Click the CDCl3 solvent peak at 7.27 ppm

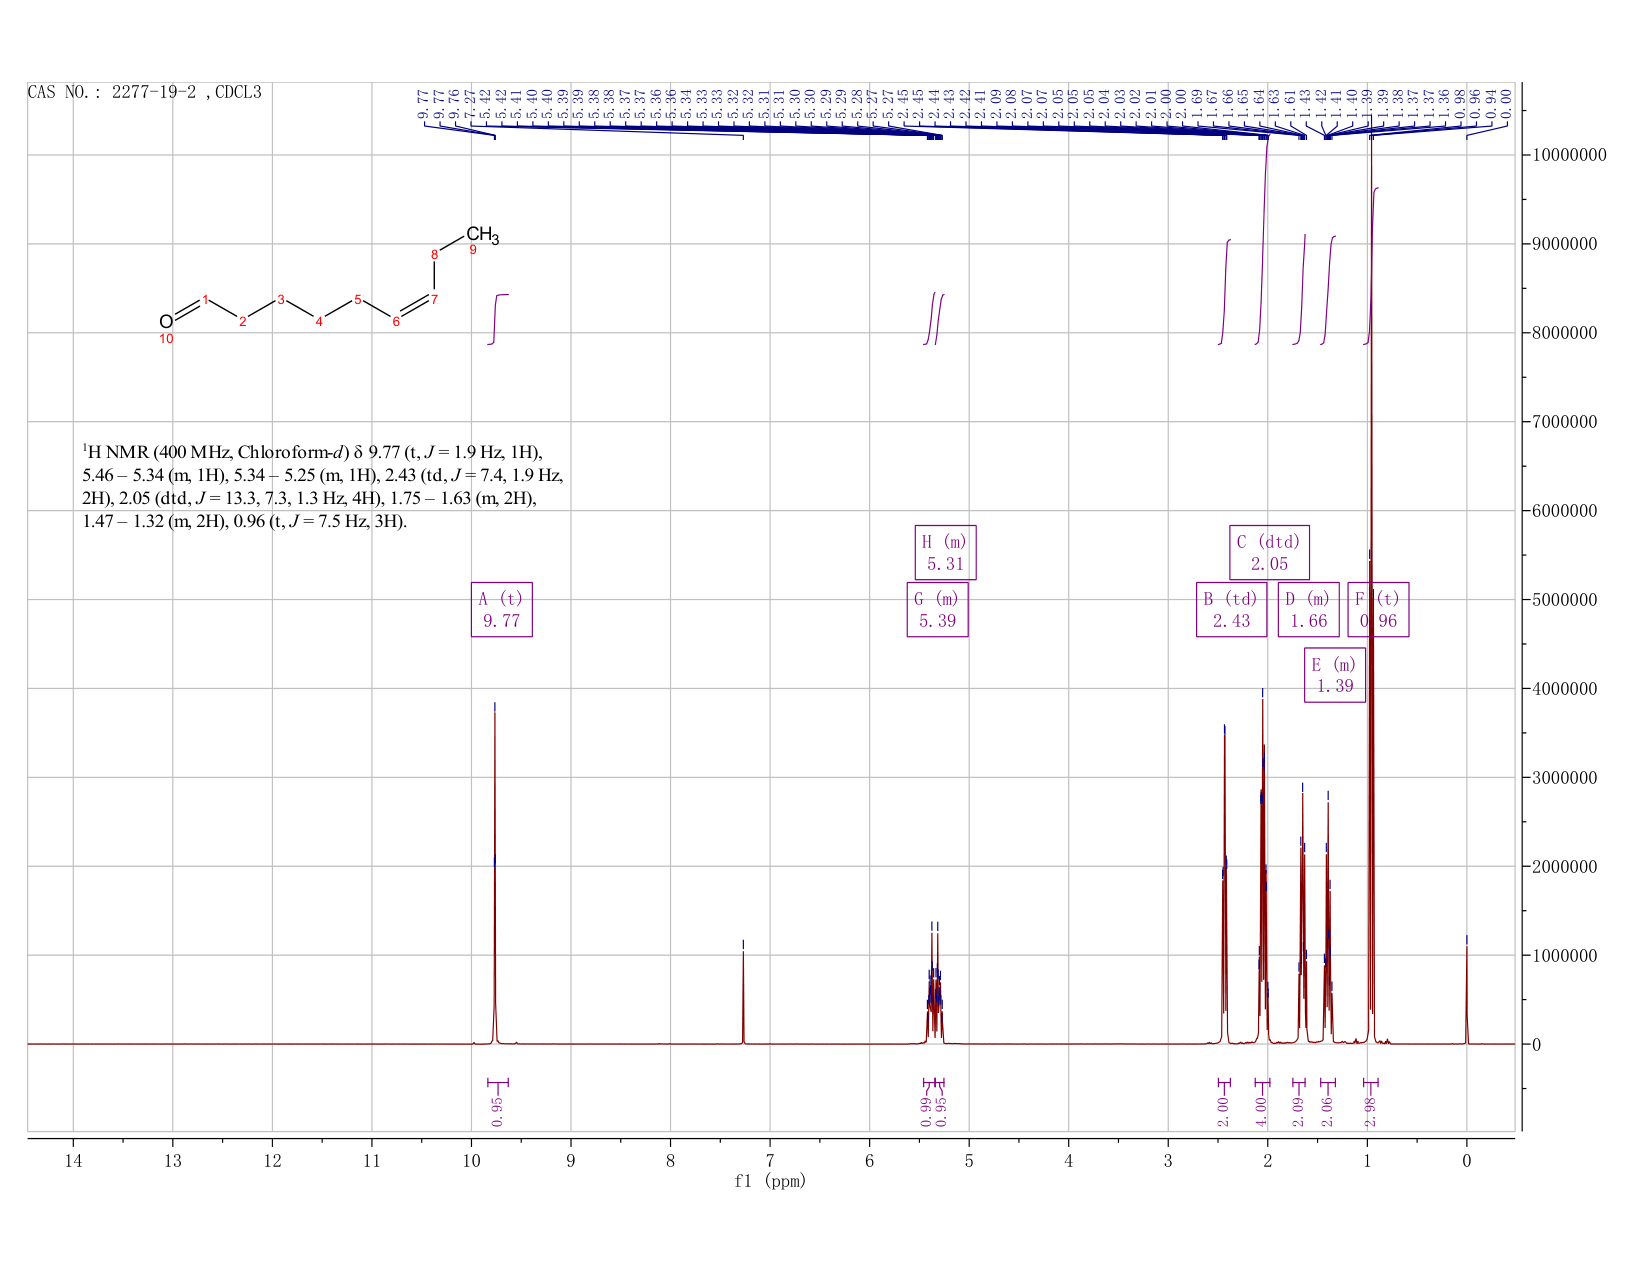743,996
